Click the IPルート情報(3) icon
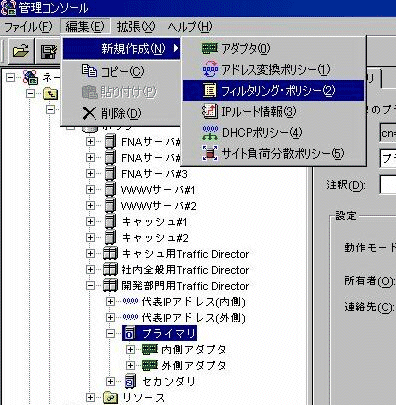 pos(210,111)
